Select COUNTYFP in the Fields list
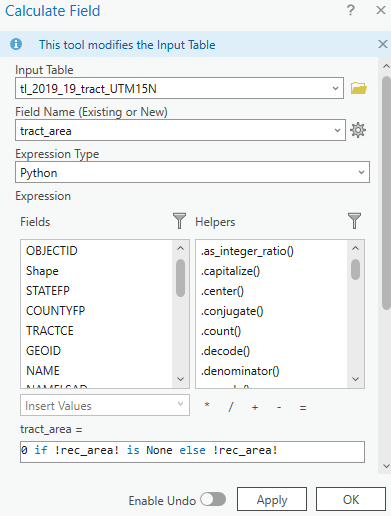This screenshot has width=391, height=516. coord(55,311)
